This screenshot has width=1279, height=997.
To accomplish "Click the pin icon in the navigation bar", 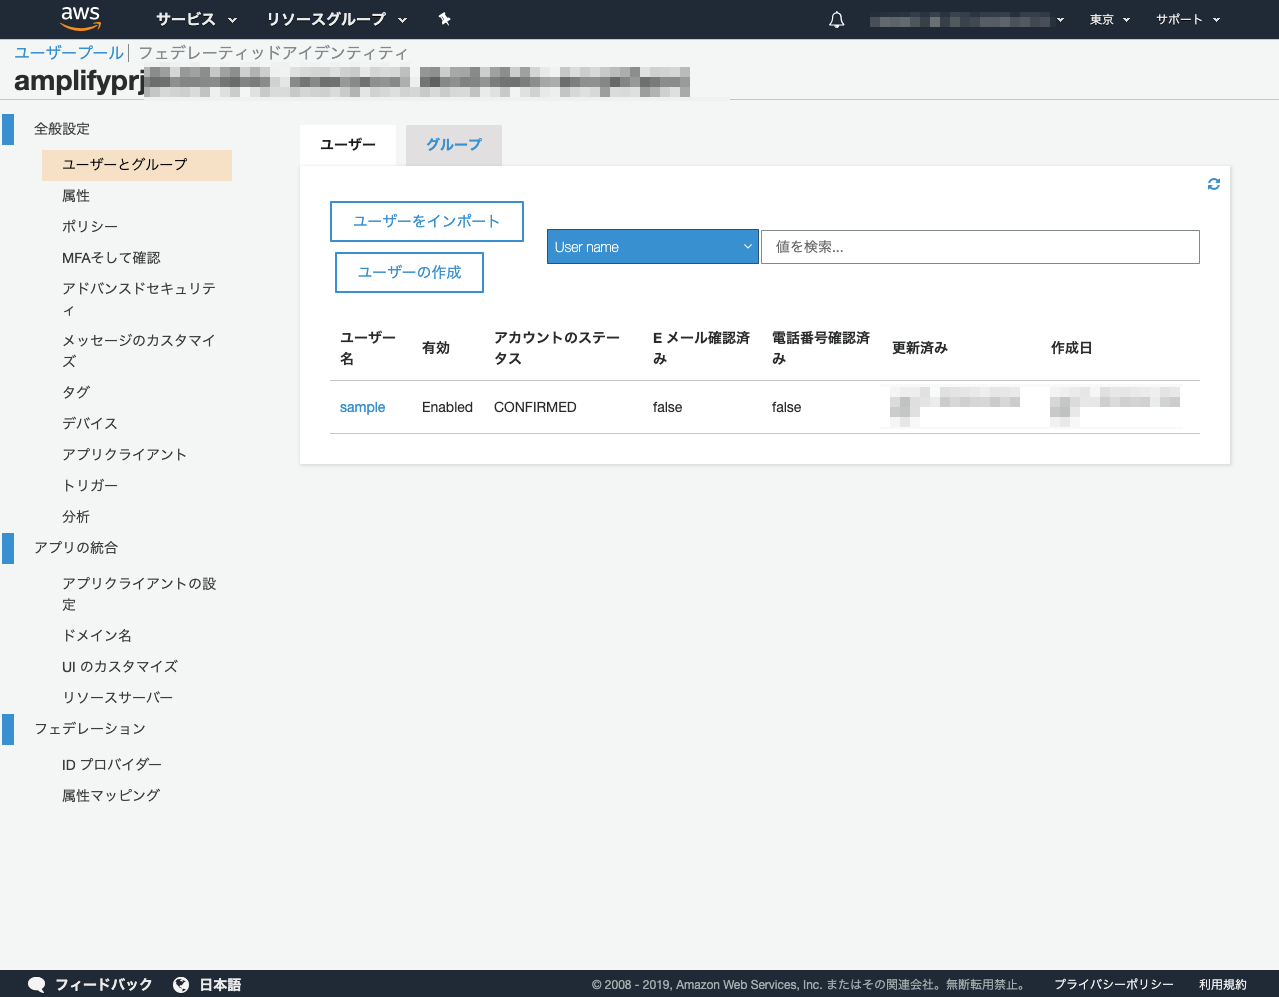I will 444,19.
